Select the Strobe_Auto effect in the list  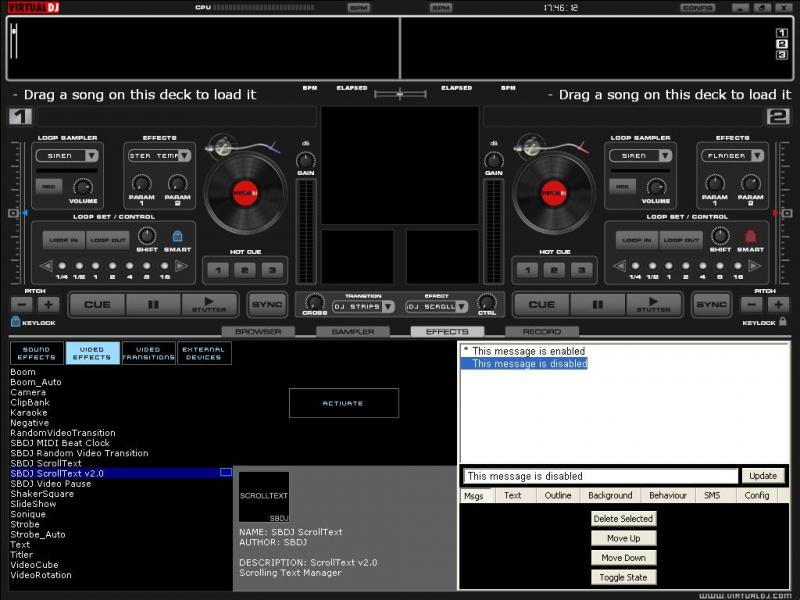pyautogui.click(x=38, y=534)
